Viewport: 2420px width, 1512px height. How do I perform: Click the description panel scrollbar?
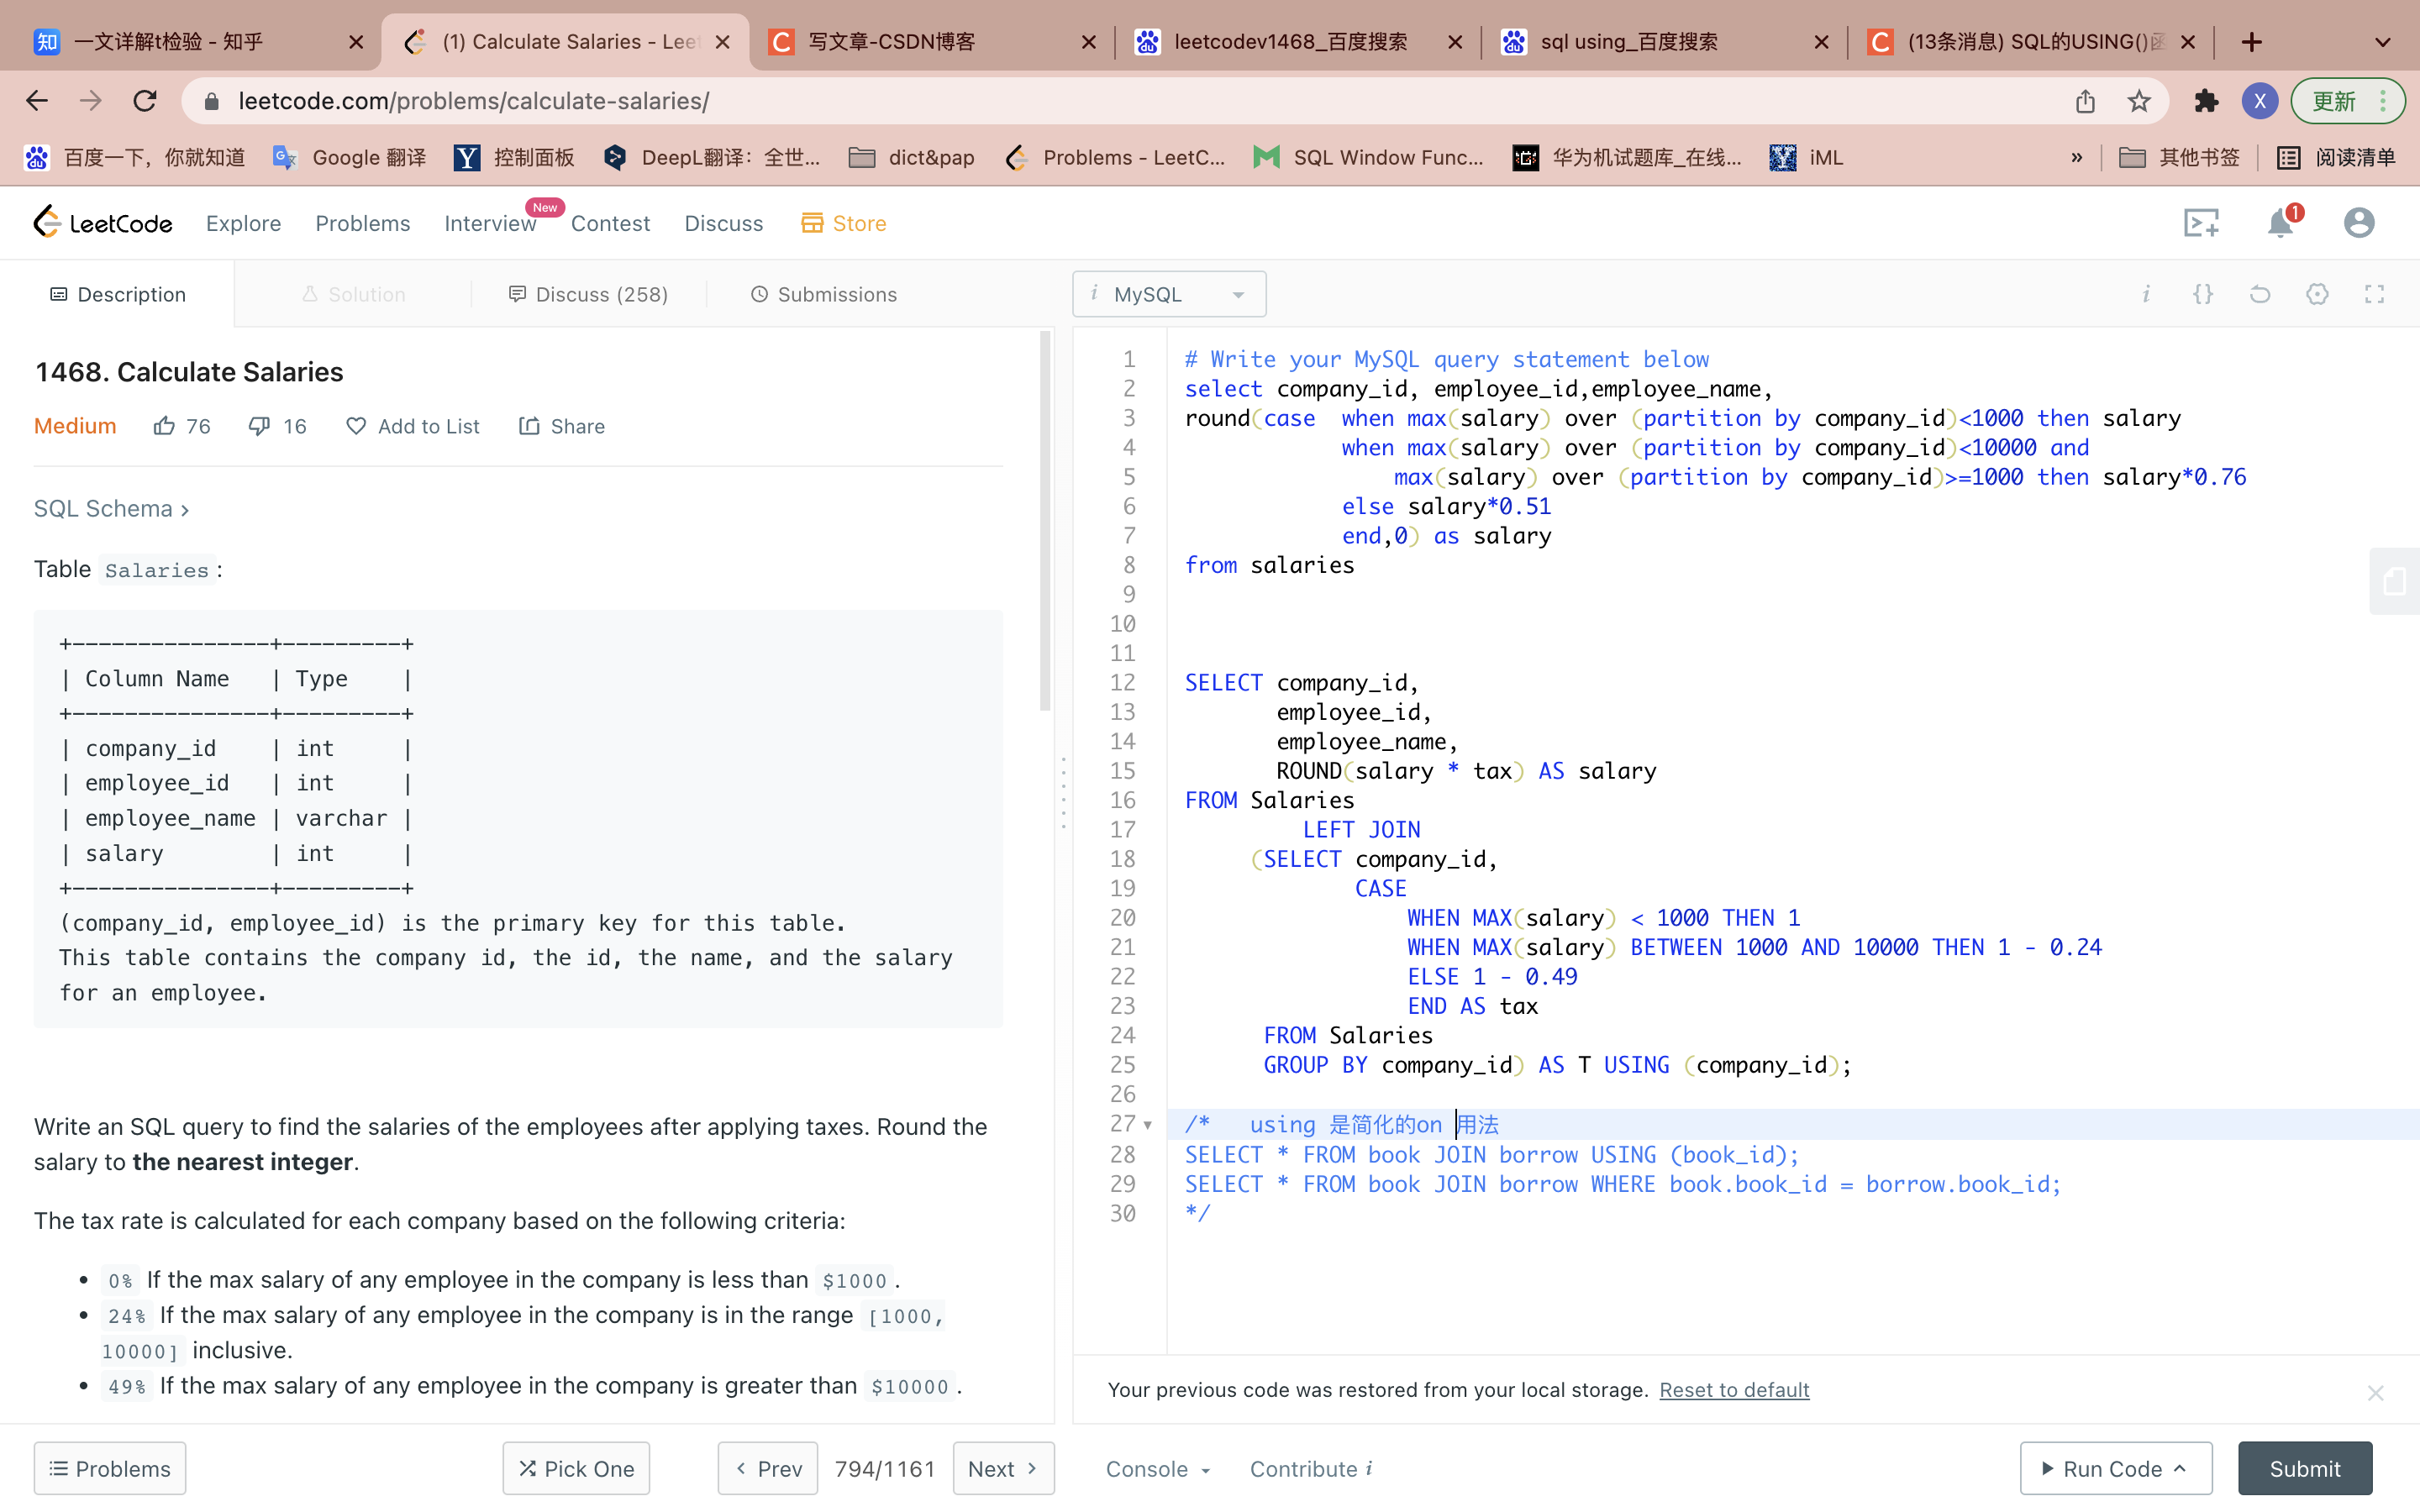click(1045, 520)
